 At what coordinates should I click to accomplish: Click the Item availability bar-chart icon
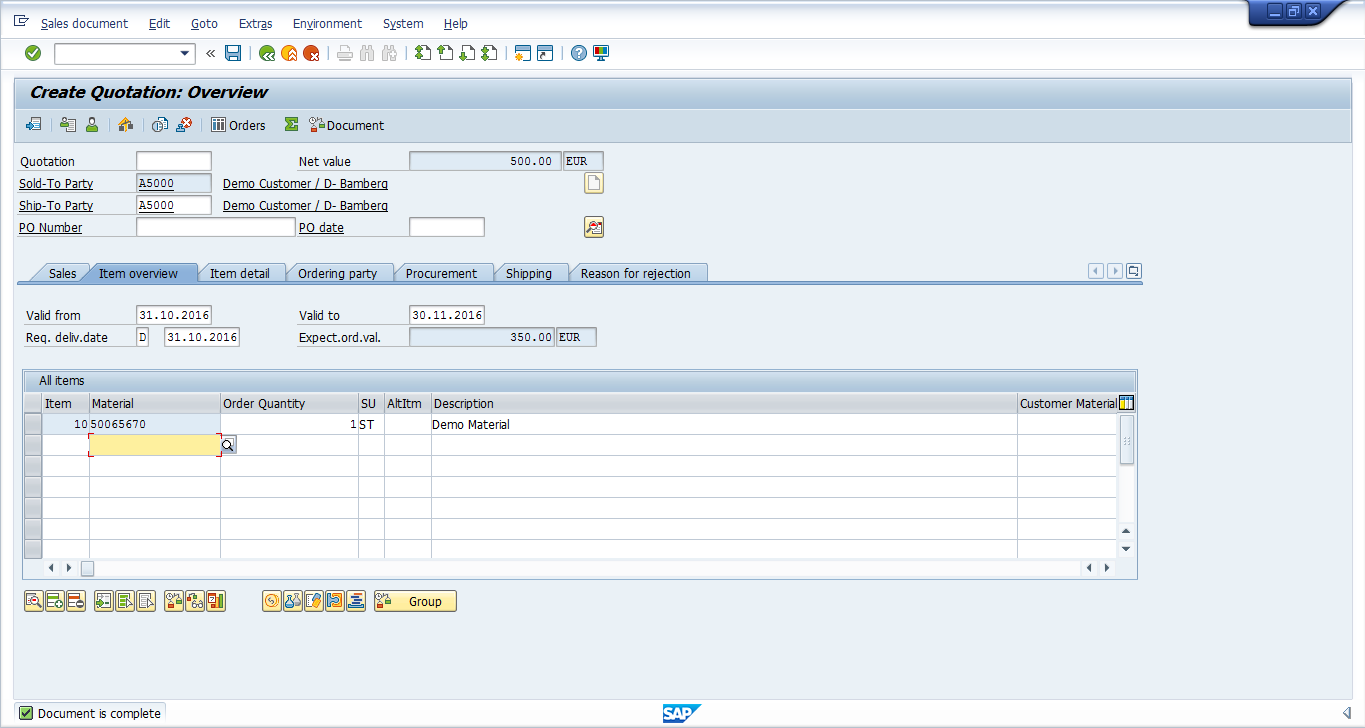click(x=216, y=601)
